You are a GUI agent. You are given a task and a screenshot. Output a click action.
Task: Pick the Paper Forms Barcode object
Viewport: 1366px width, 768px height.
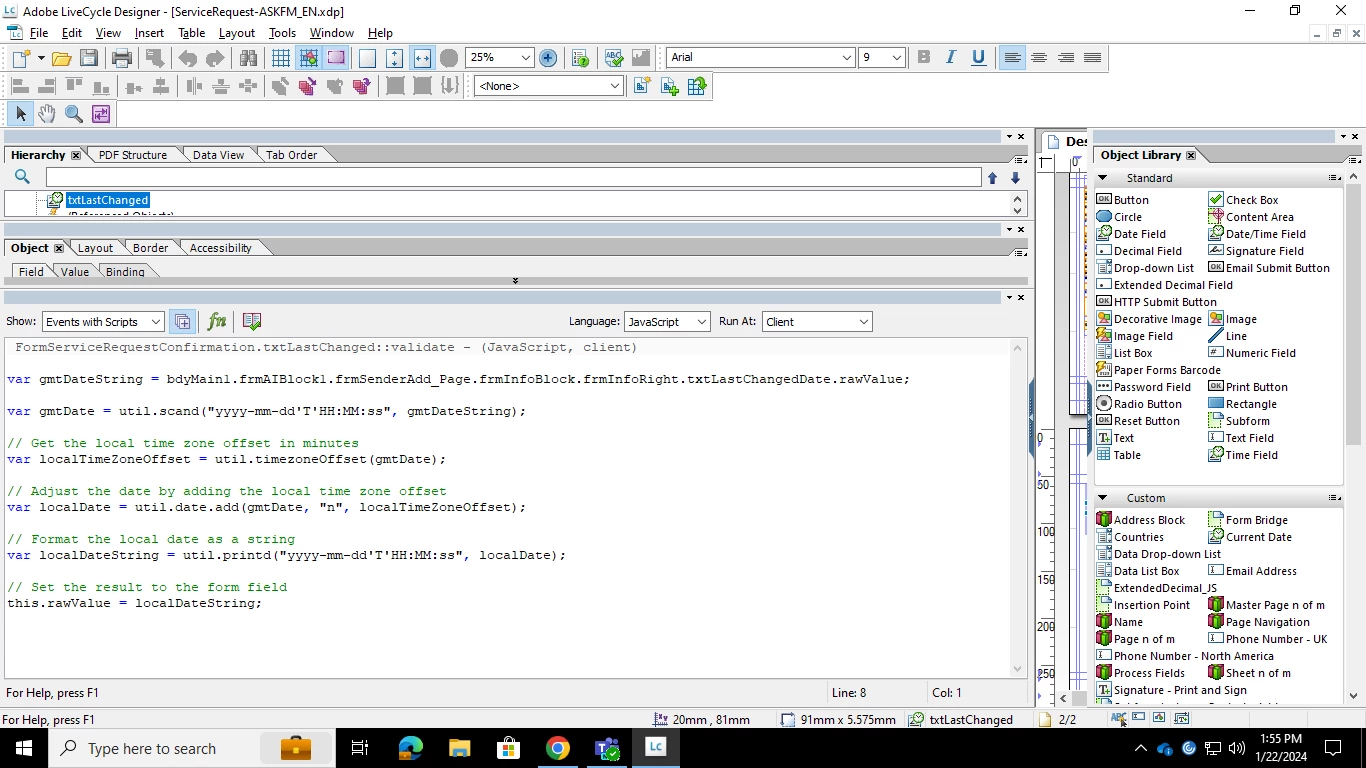coord(1158,370)
